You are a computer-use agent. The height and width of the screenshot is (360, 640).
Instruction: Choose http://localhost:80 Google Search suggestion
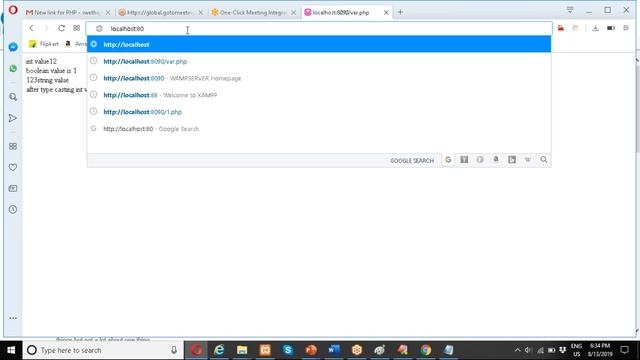coord(319,129)
